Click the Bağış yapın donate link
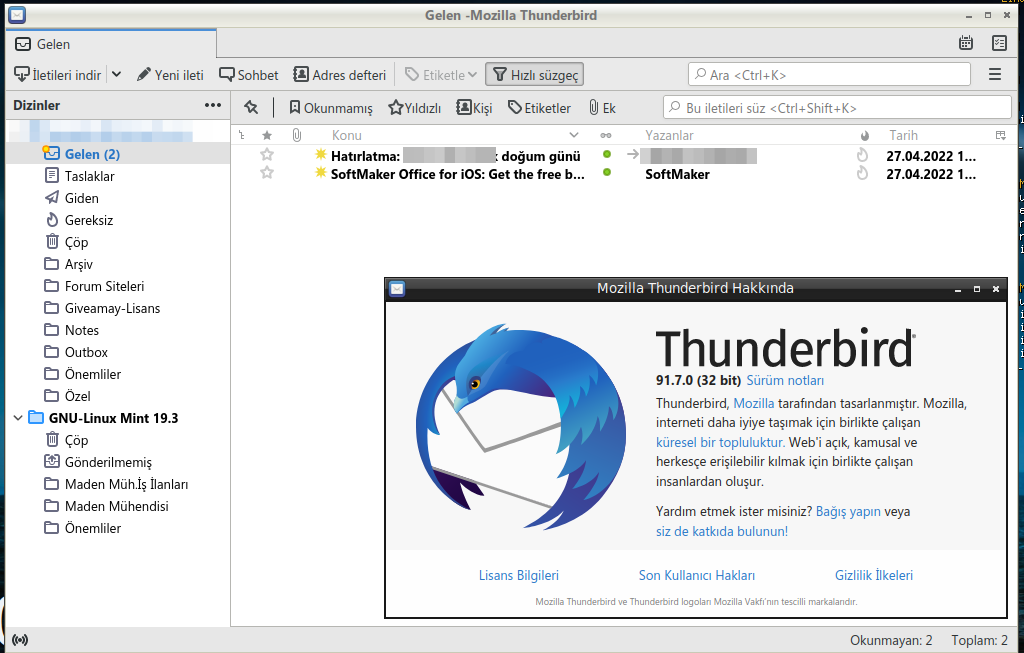 tap(848, 511)
